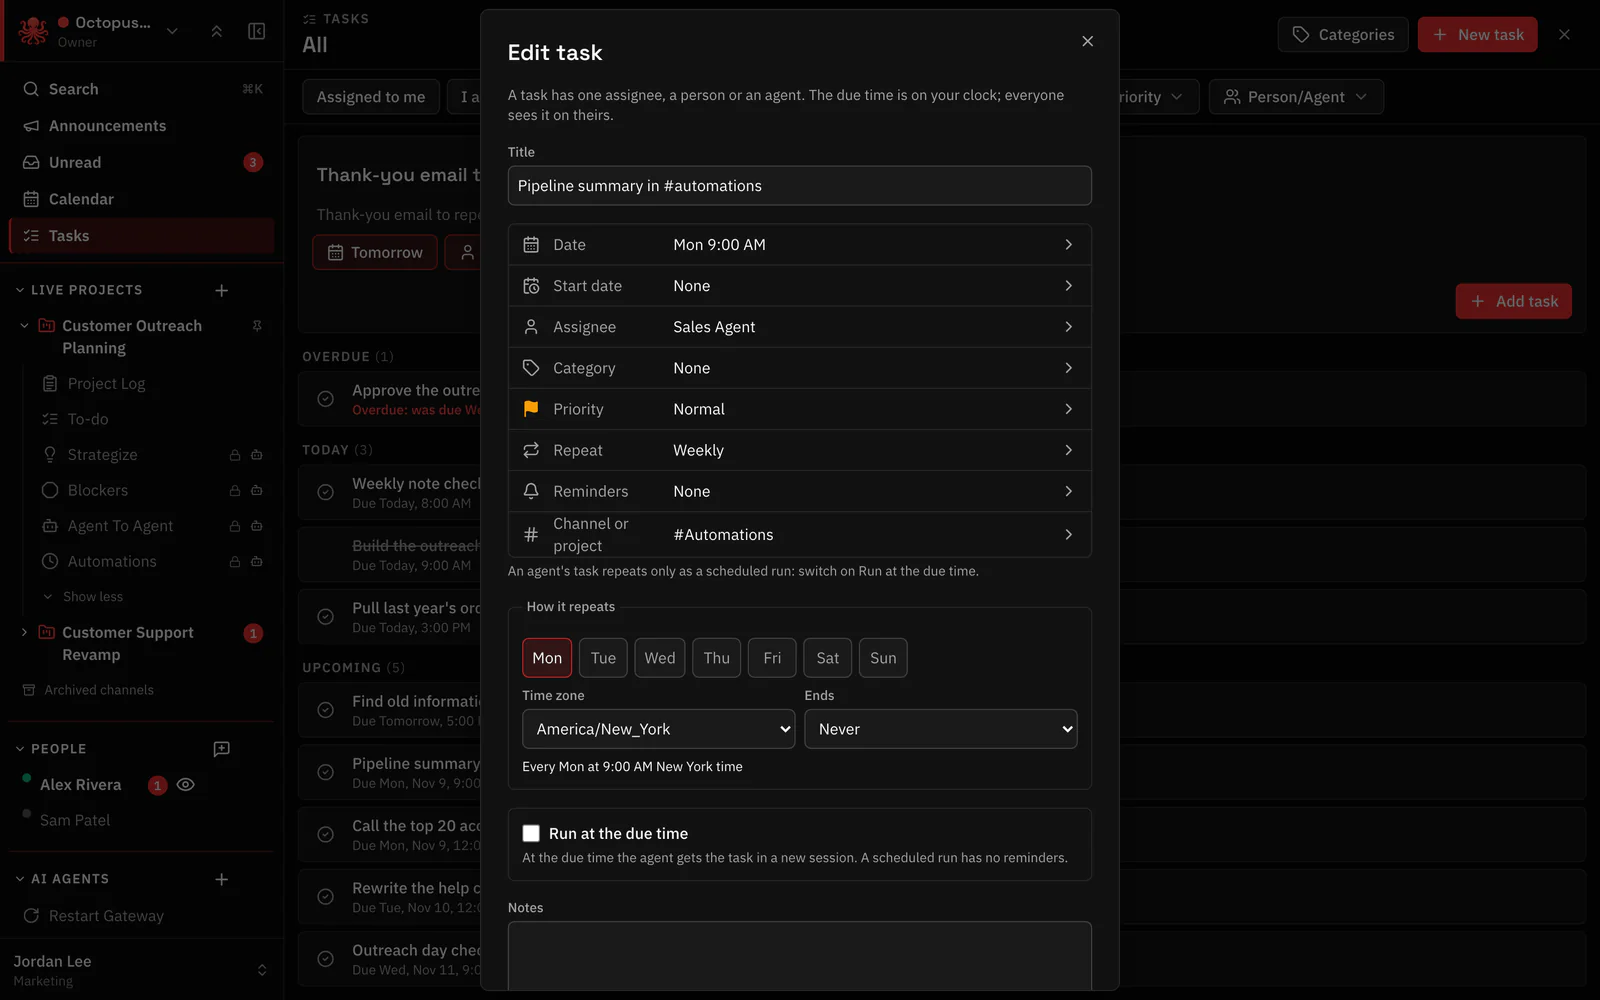
Task: Click into the Notes text area
Action: pyautogui.click(x=800, y=956)
